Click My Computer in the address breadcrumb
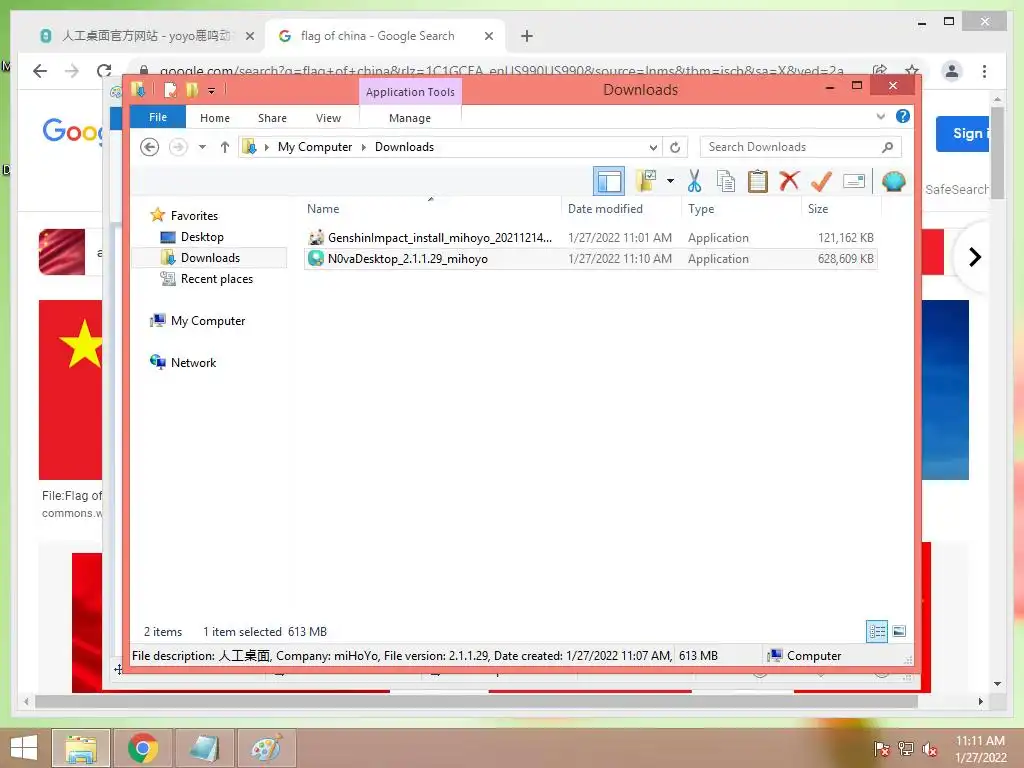The image size is (1024, 768). pyautogui.click(x=315, y=147)
